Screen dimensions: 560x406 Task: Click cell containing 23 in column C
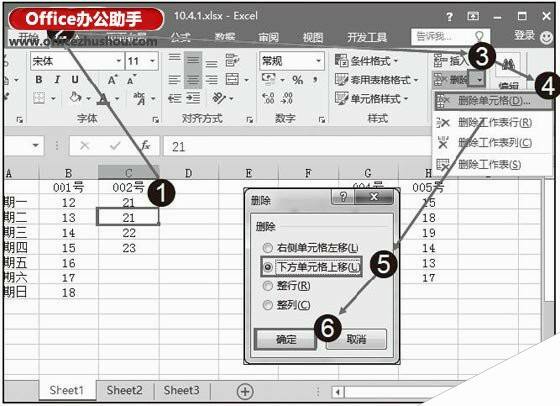tap(129, 248)
